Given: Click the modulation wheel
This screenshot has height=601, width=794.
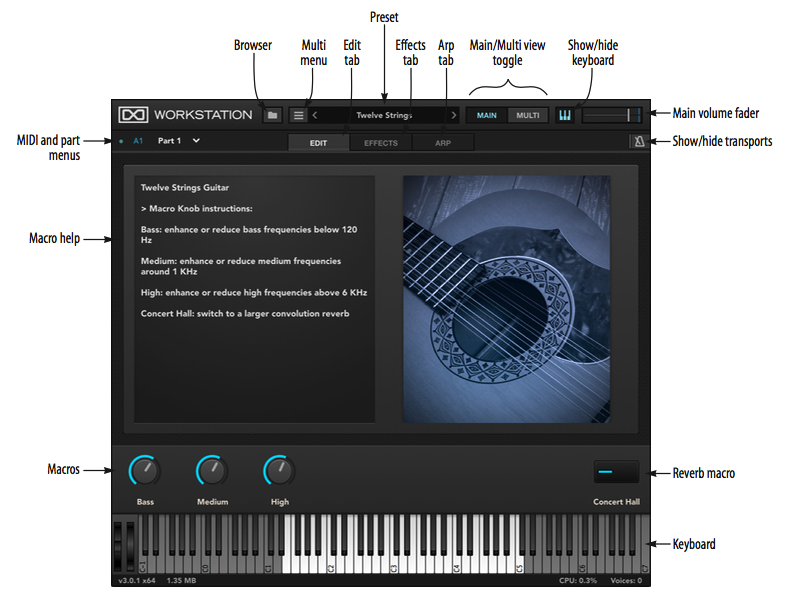Looking at the screenshot, I should click(130, 546).
